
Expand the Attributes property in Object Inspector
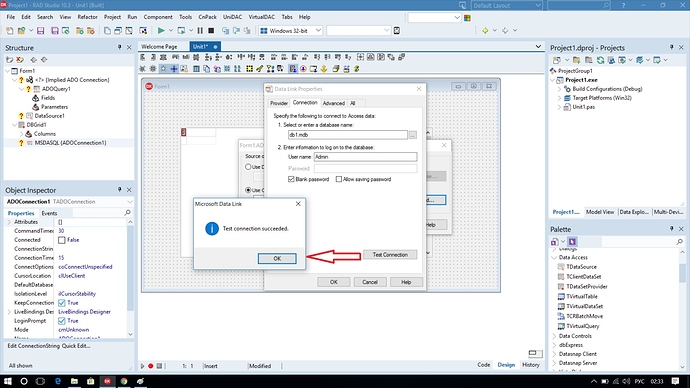click(9, 222)
